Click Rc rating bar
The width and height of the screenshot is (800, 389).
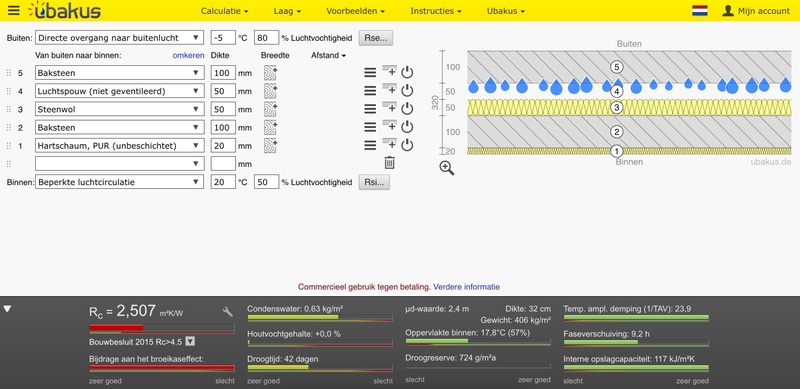[x=162, y=328]
